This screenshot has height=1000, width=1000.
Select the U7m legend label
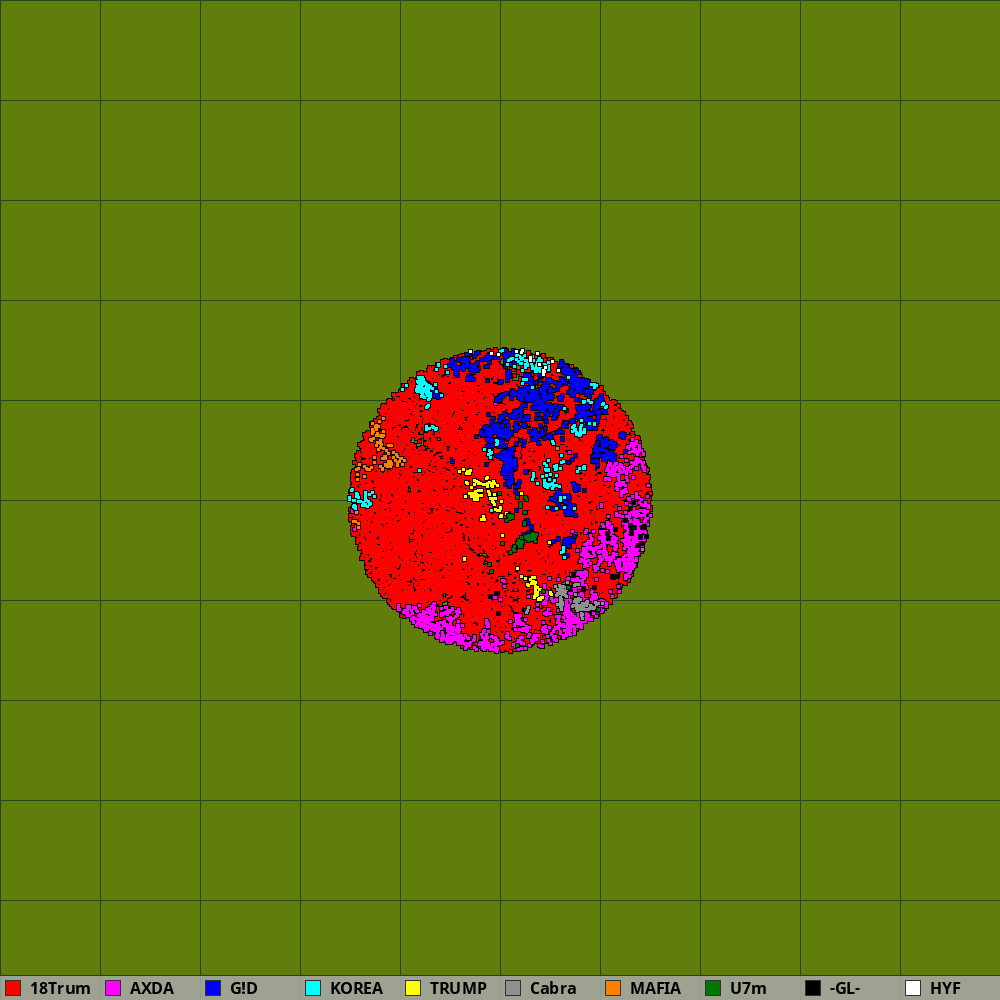748,988
